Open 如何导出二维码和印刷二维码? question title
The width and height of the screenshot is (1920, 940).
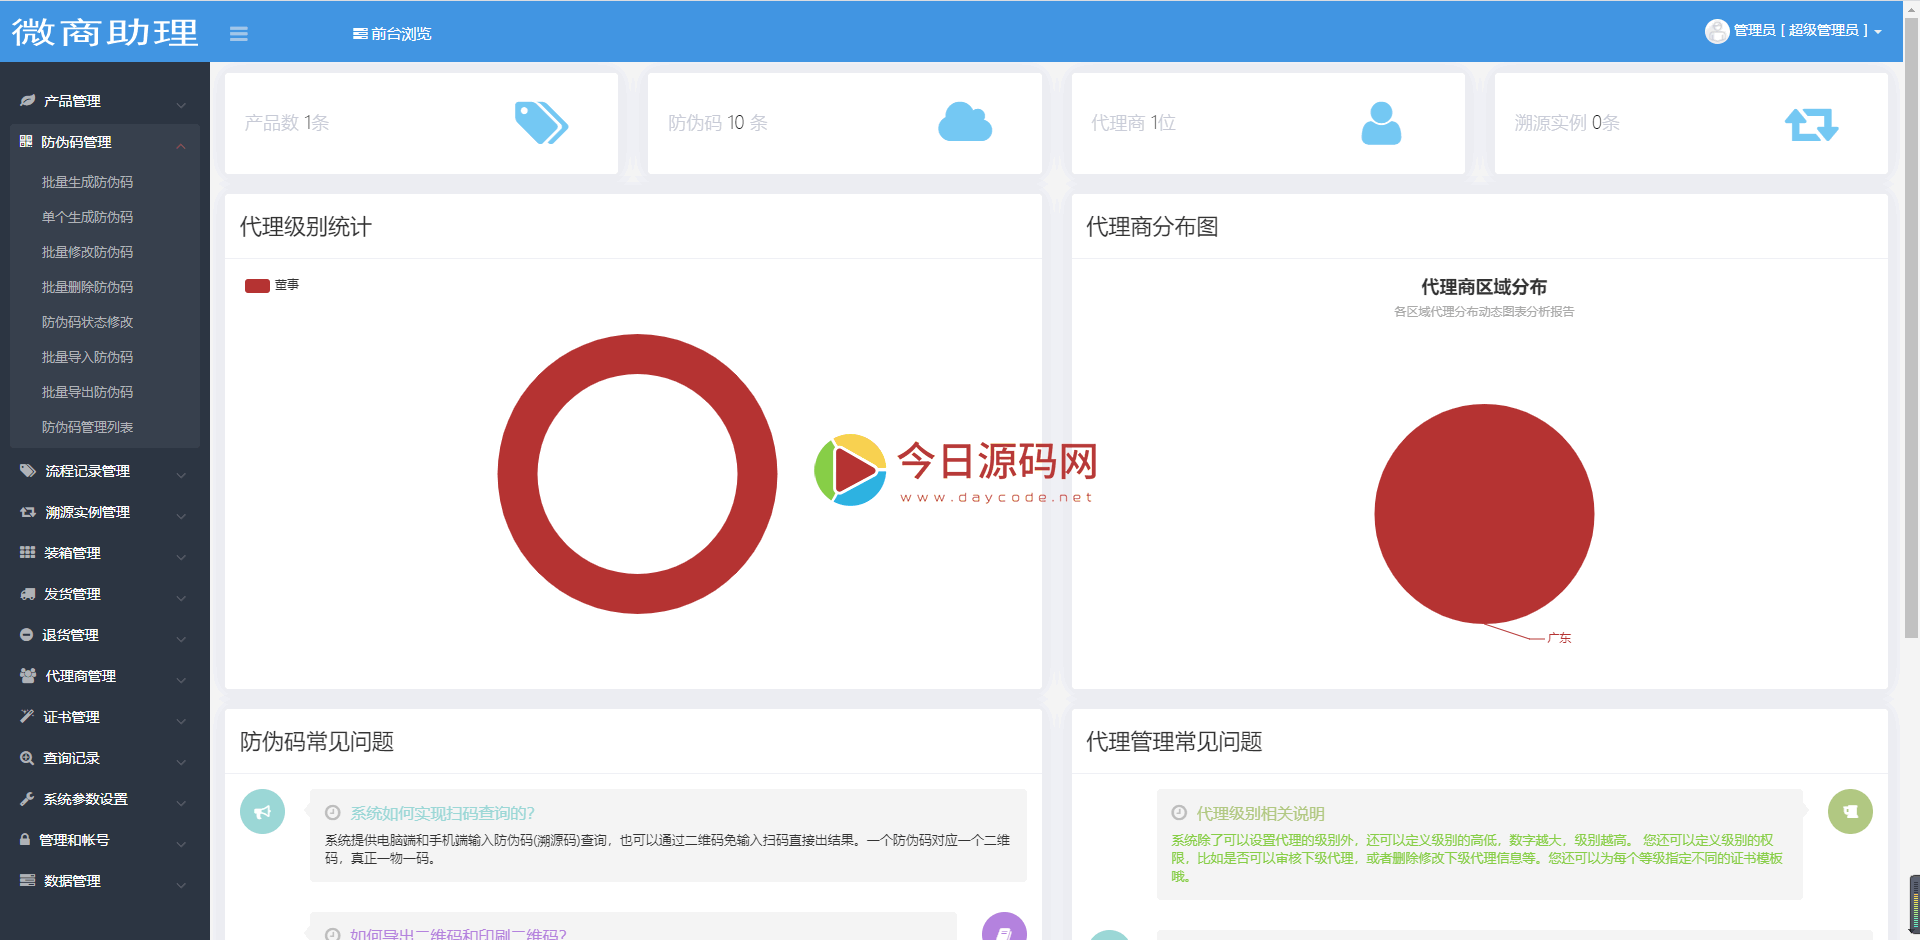point(458,934)
